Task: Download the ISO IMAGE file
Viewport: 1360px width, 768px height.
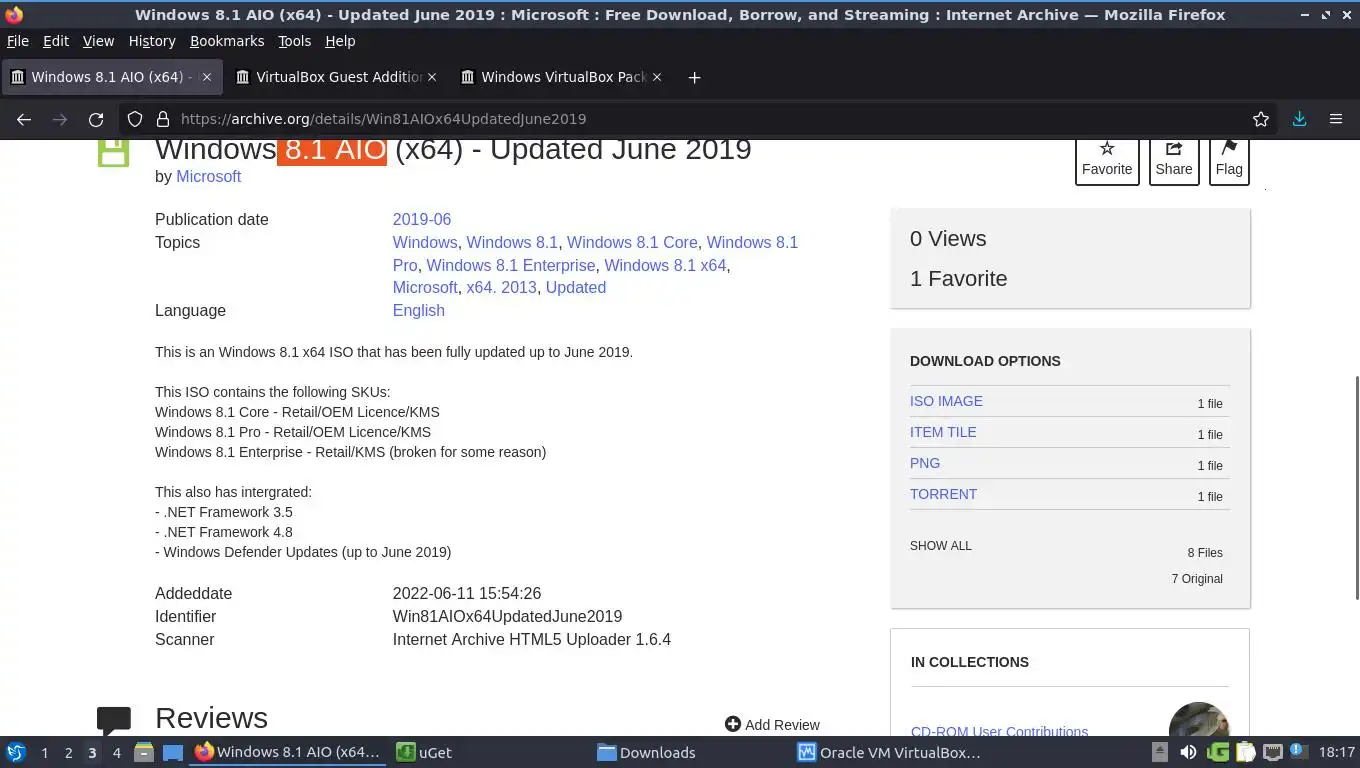Action: click(946, 401)
